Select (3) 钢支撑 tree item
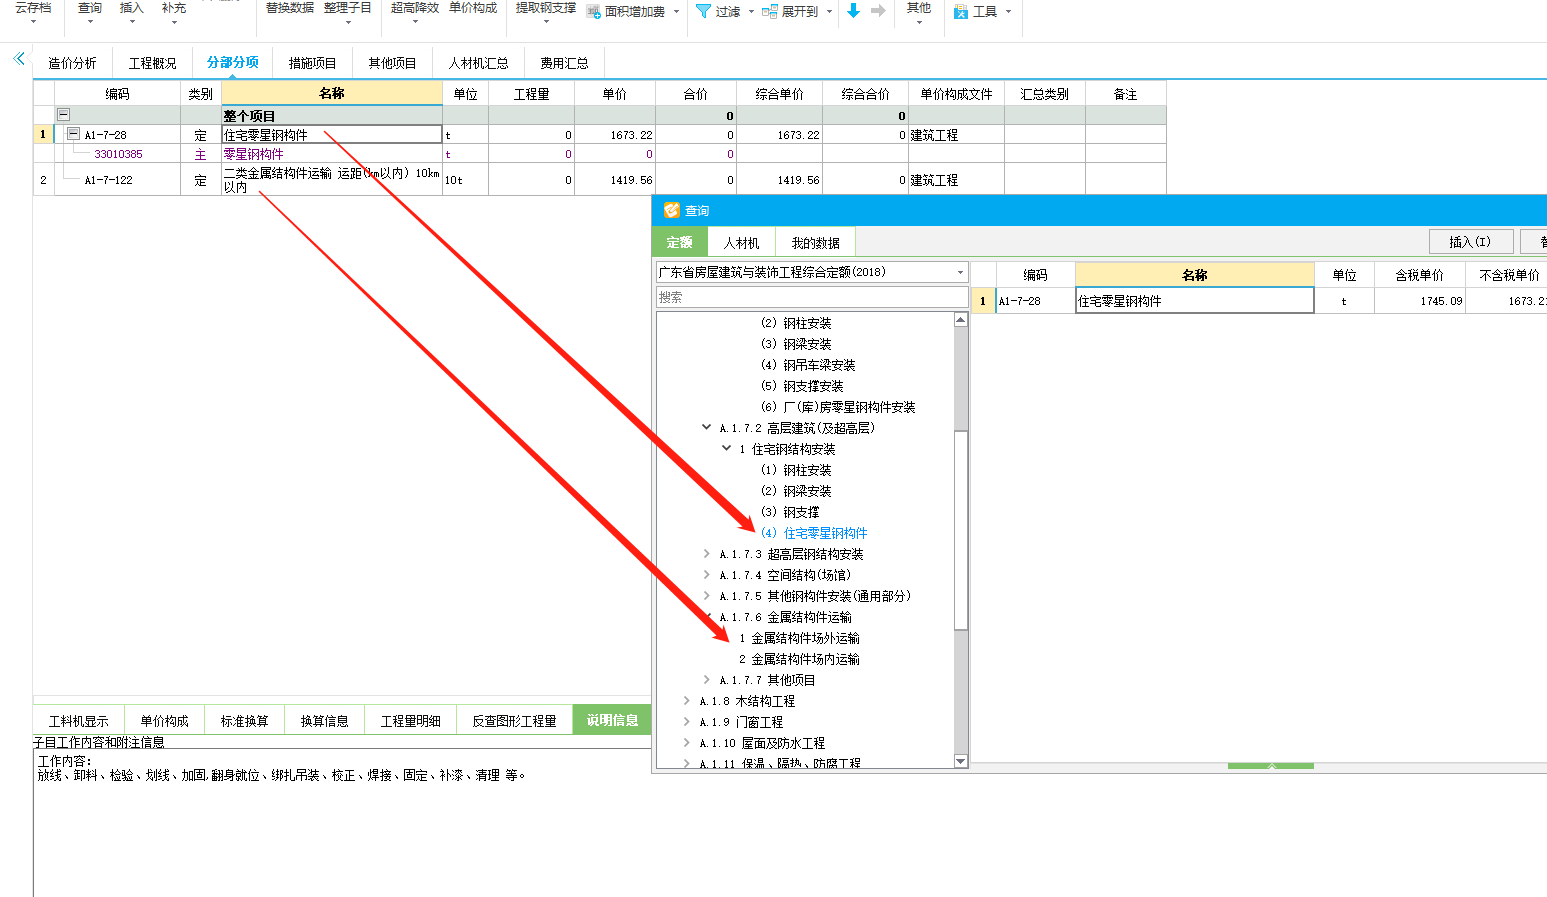Viewport: 1547px width, 897px height. coord(790,512)
